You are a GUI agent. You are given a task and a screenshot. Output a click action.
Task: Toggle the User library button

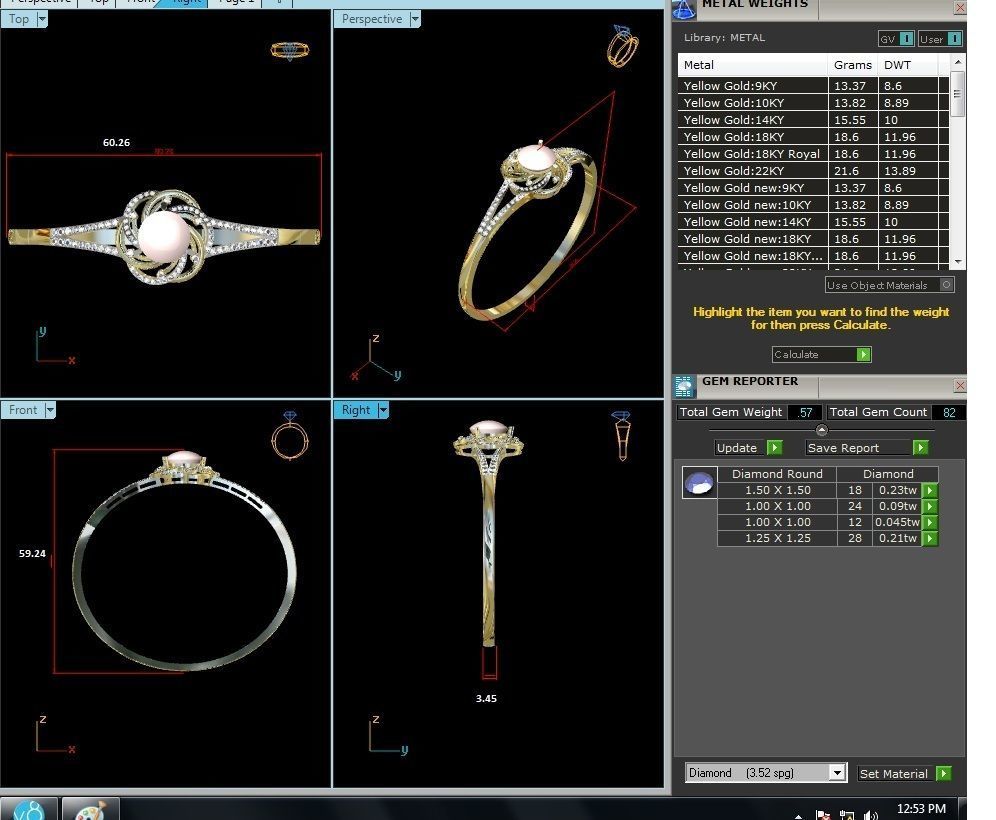(x=941, y=39)
